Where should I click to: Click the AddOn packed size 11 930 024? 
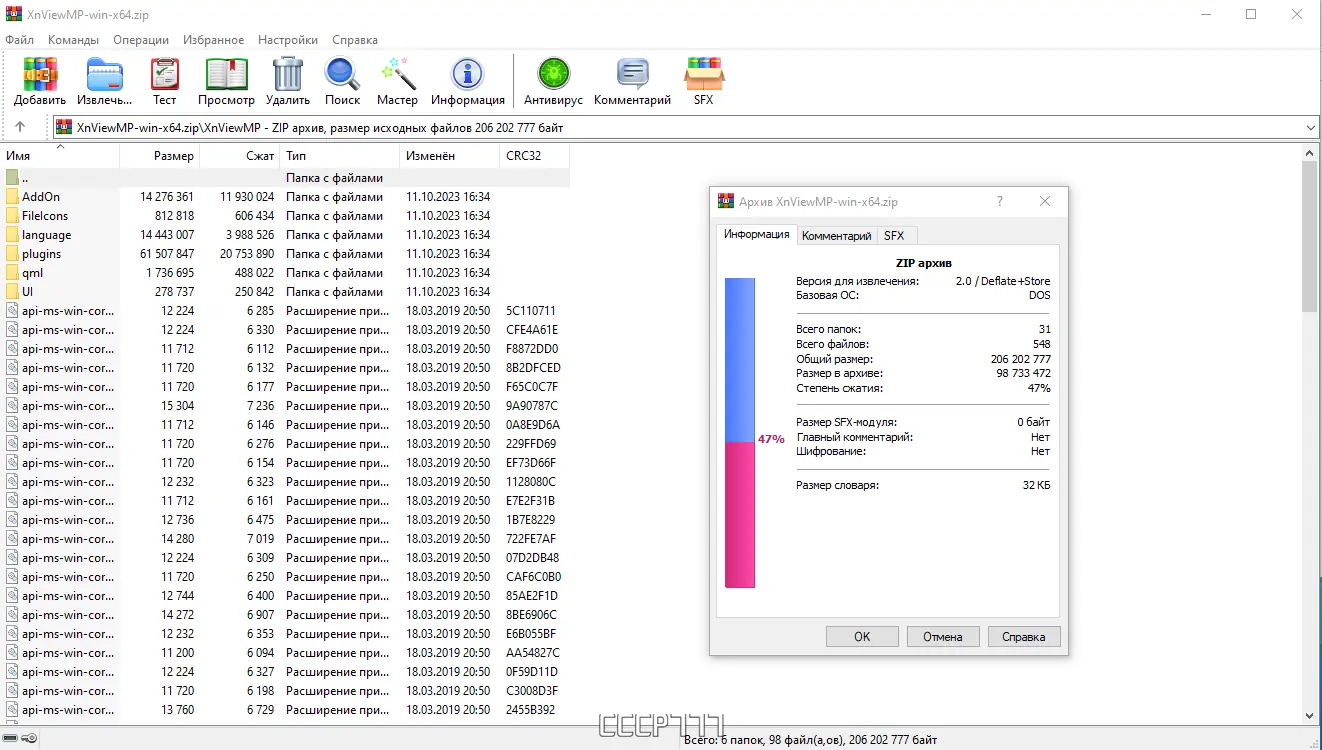(x=247, y=197)
